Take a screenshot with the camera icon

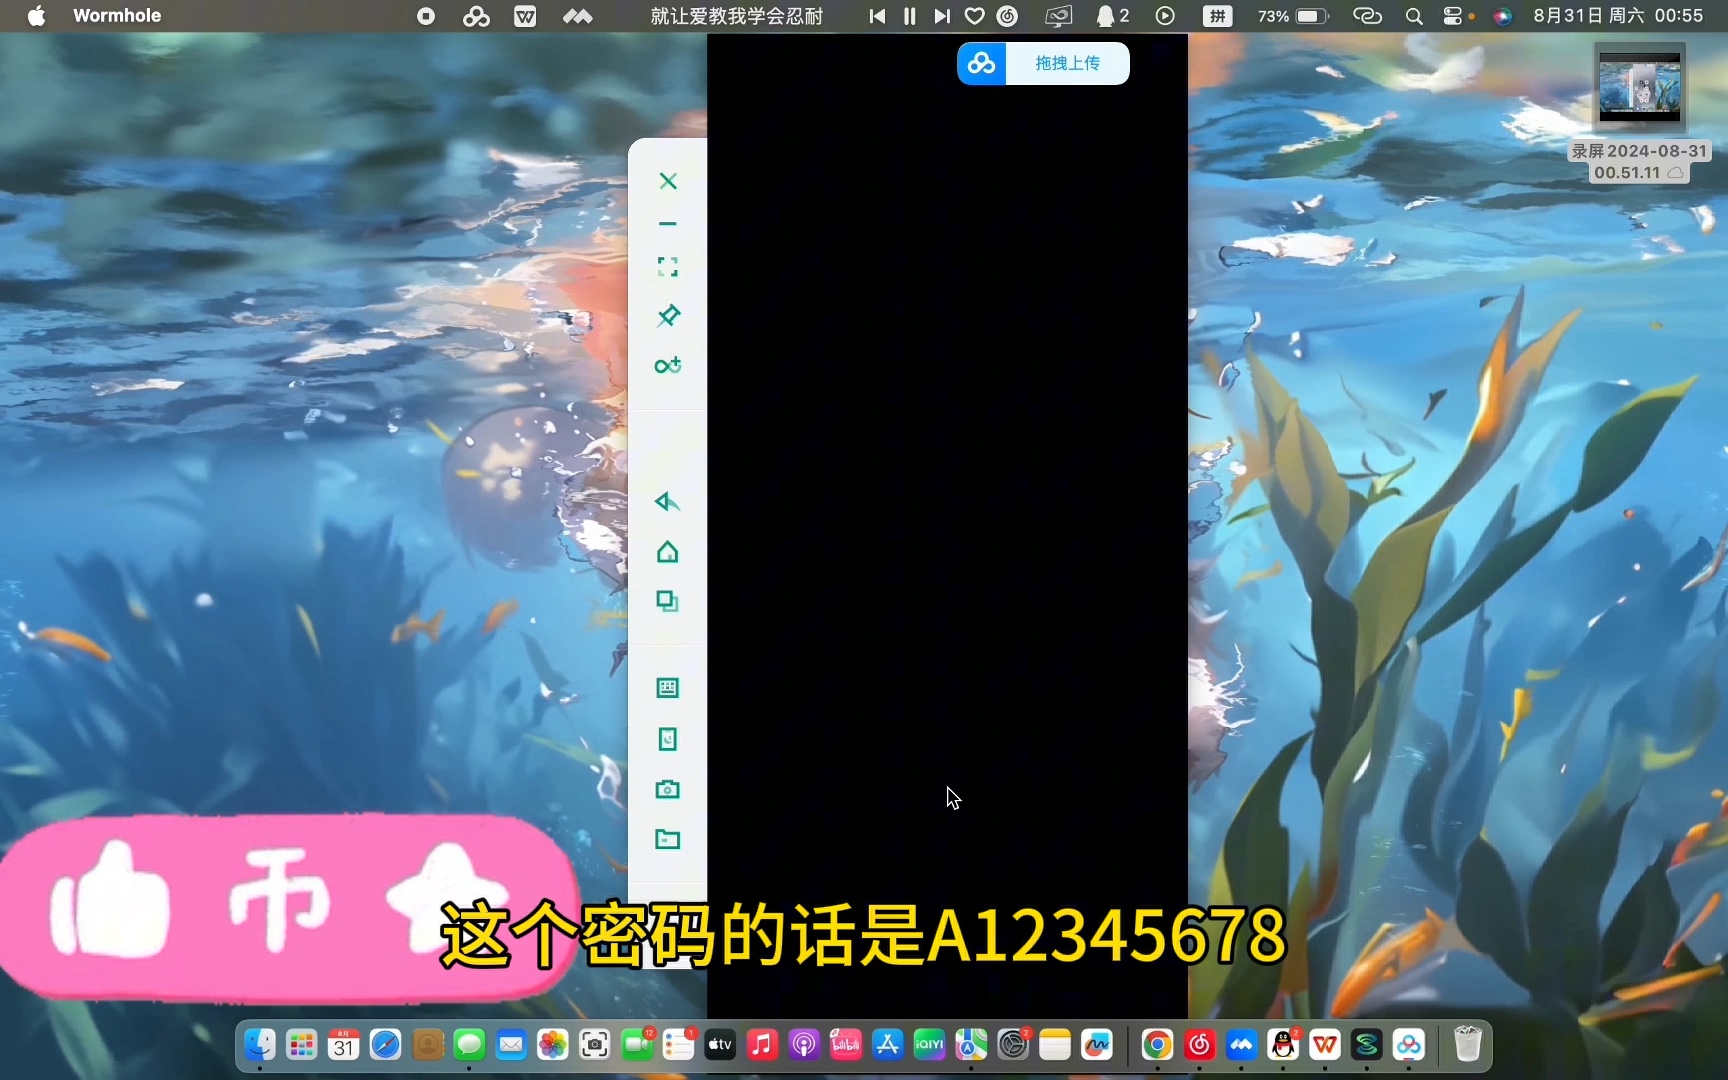pos(667,790)
